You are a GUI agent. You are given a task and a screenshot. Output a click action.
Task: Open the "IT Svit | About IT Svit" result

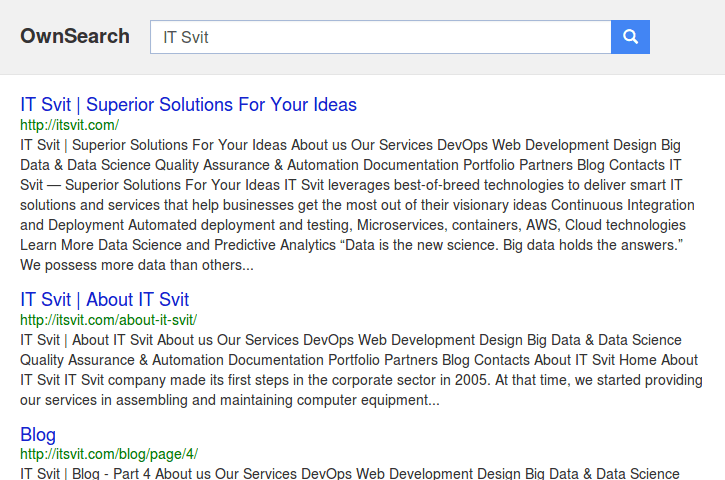point(104,300)
